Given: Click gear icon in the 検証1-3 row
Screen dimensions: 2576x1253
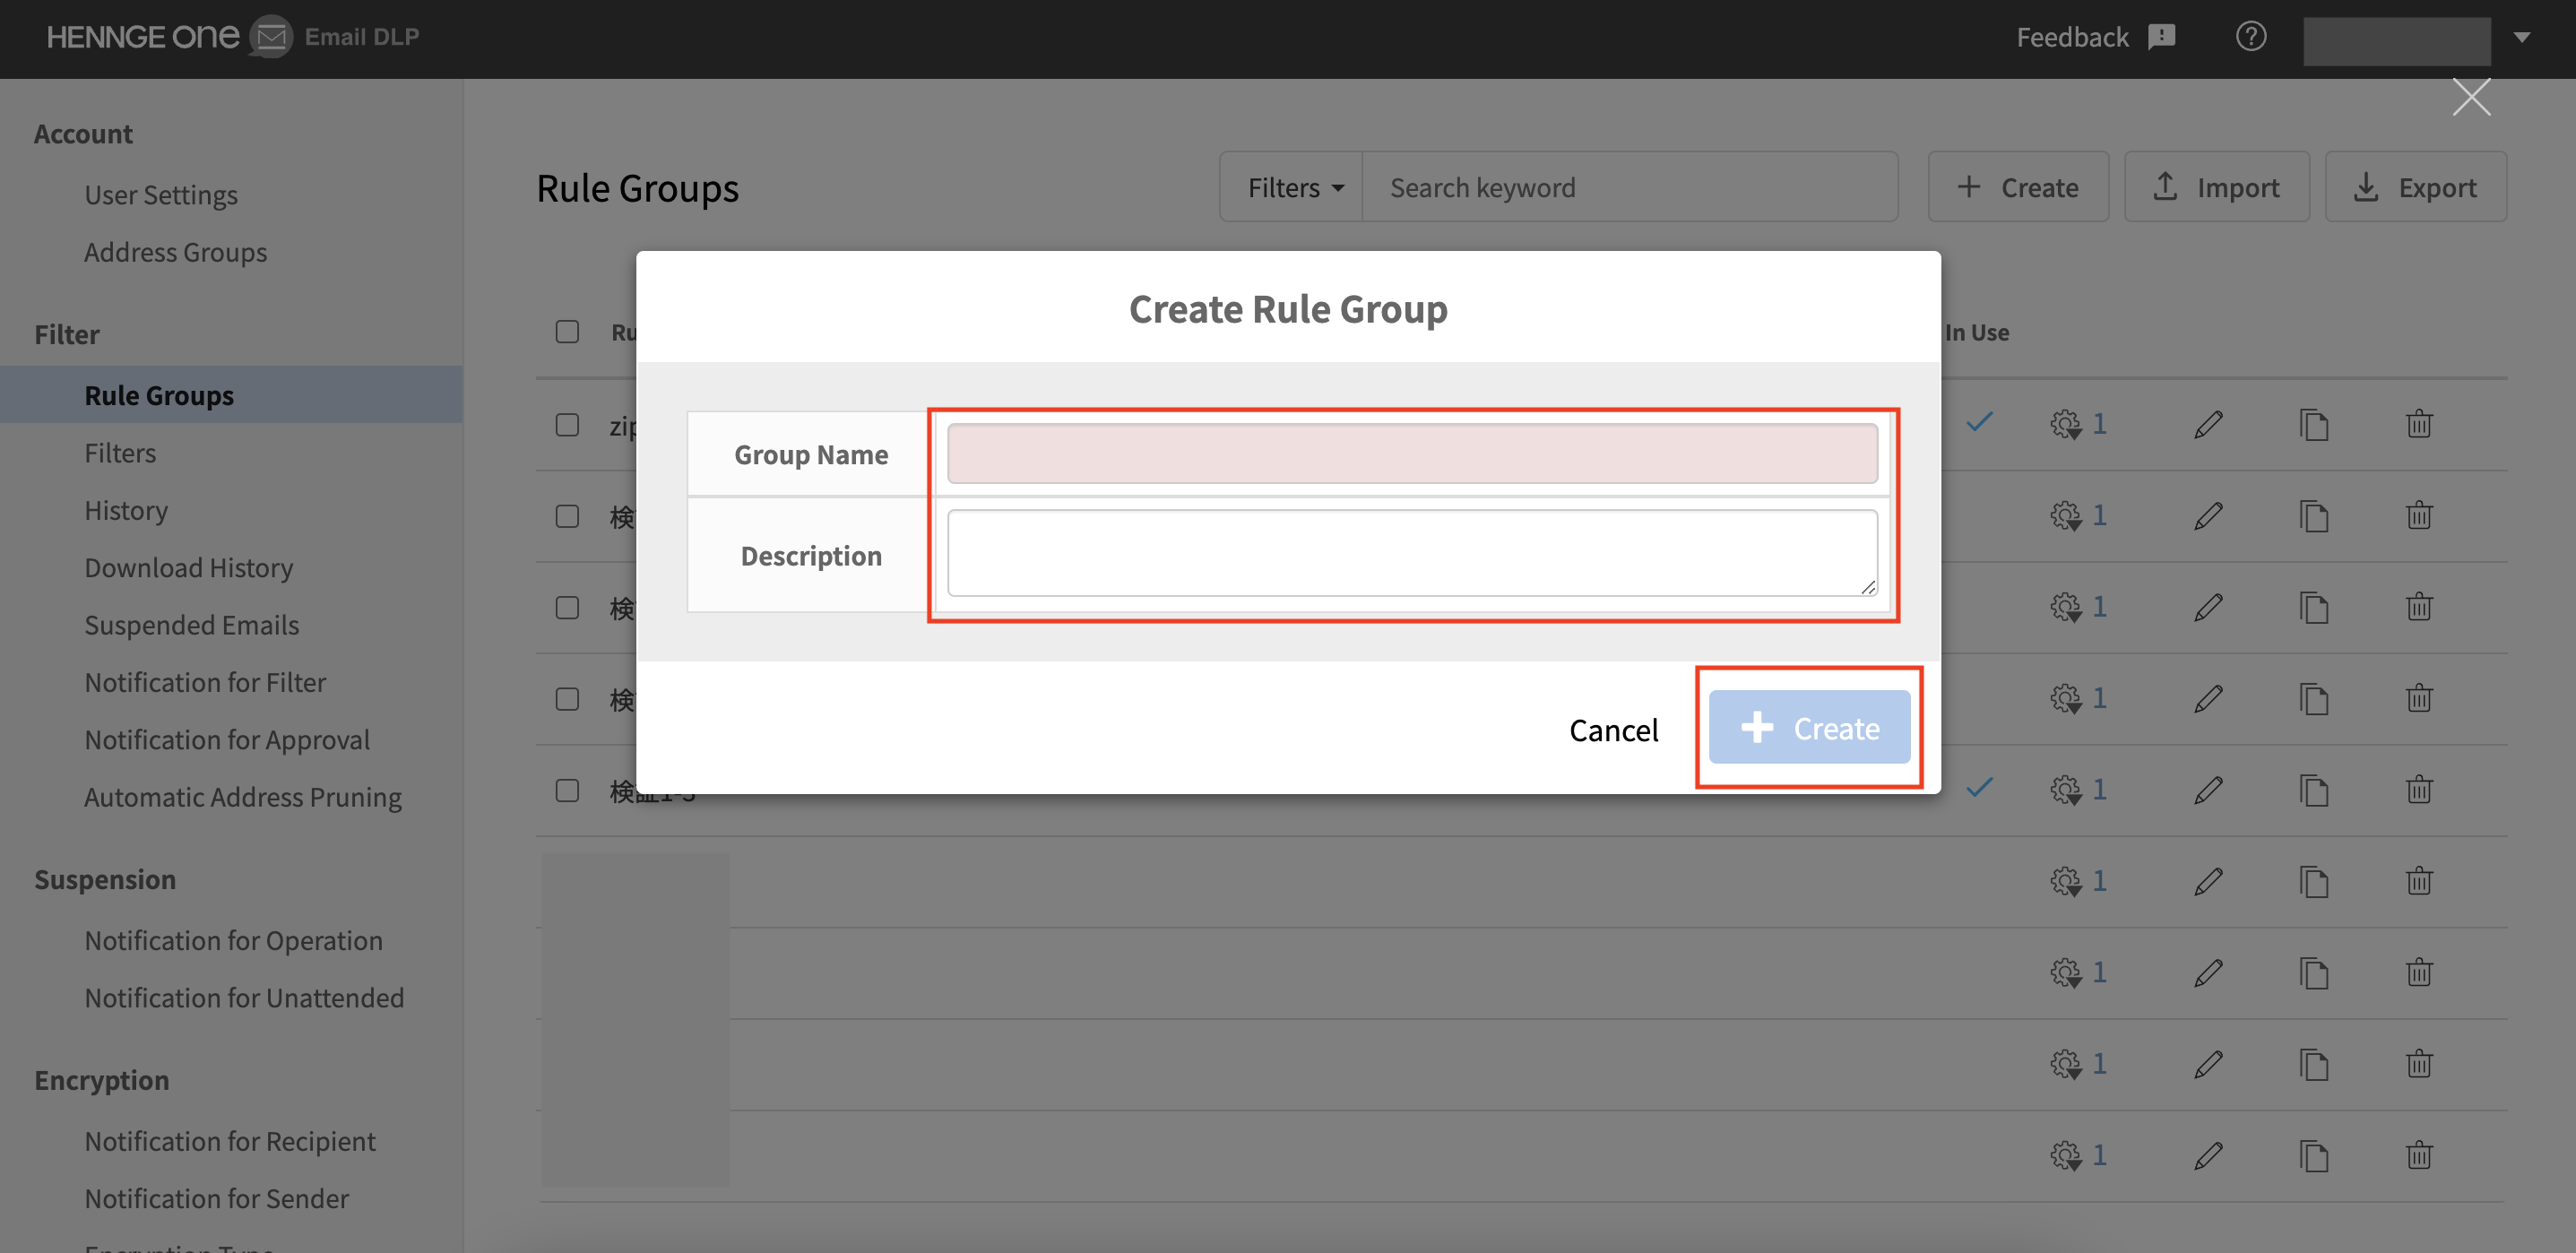Looking at the screenshot, I should pos(2066,790).
